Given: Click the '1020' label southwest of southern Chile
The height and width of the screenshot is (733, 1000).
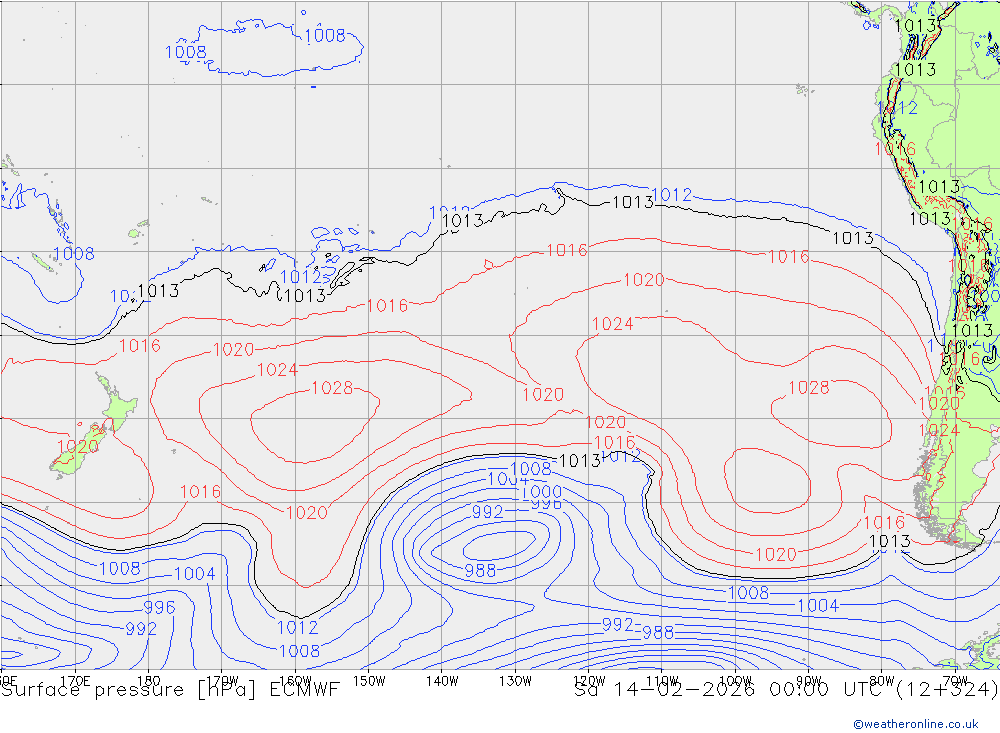Looking at the screenshot, I should pyautogui.click(x=776, y=554).
